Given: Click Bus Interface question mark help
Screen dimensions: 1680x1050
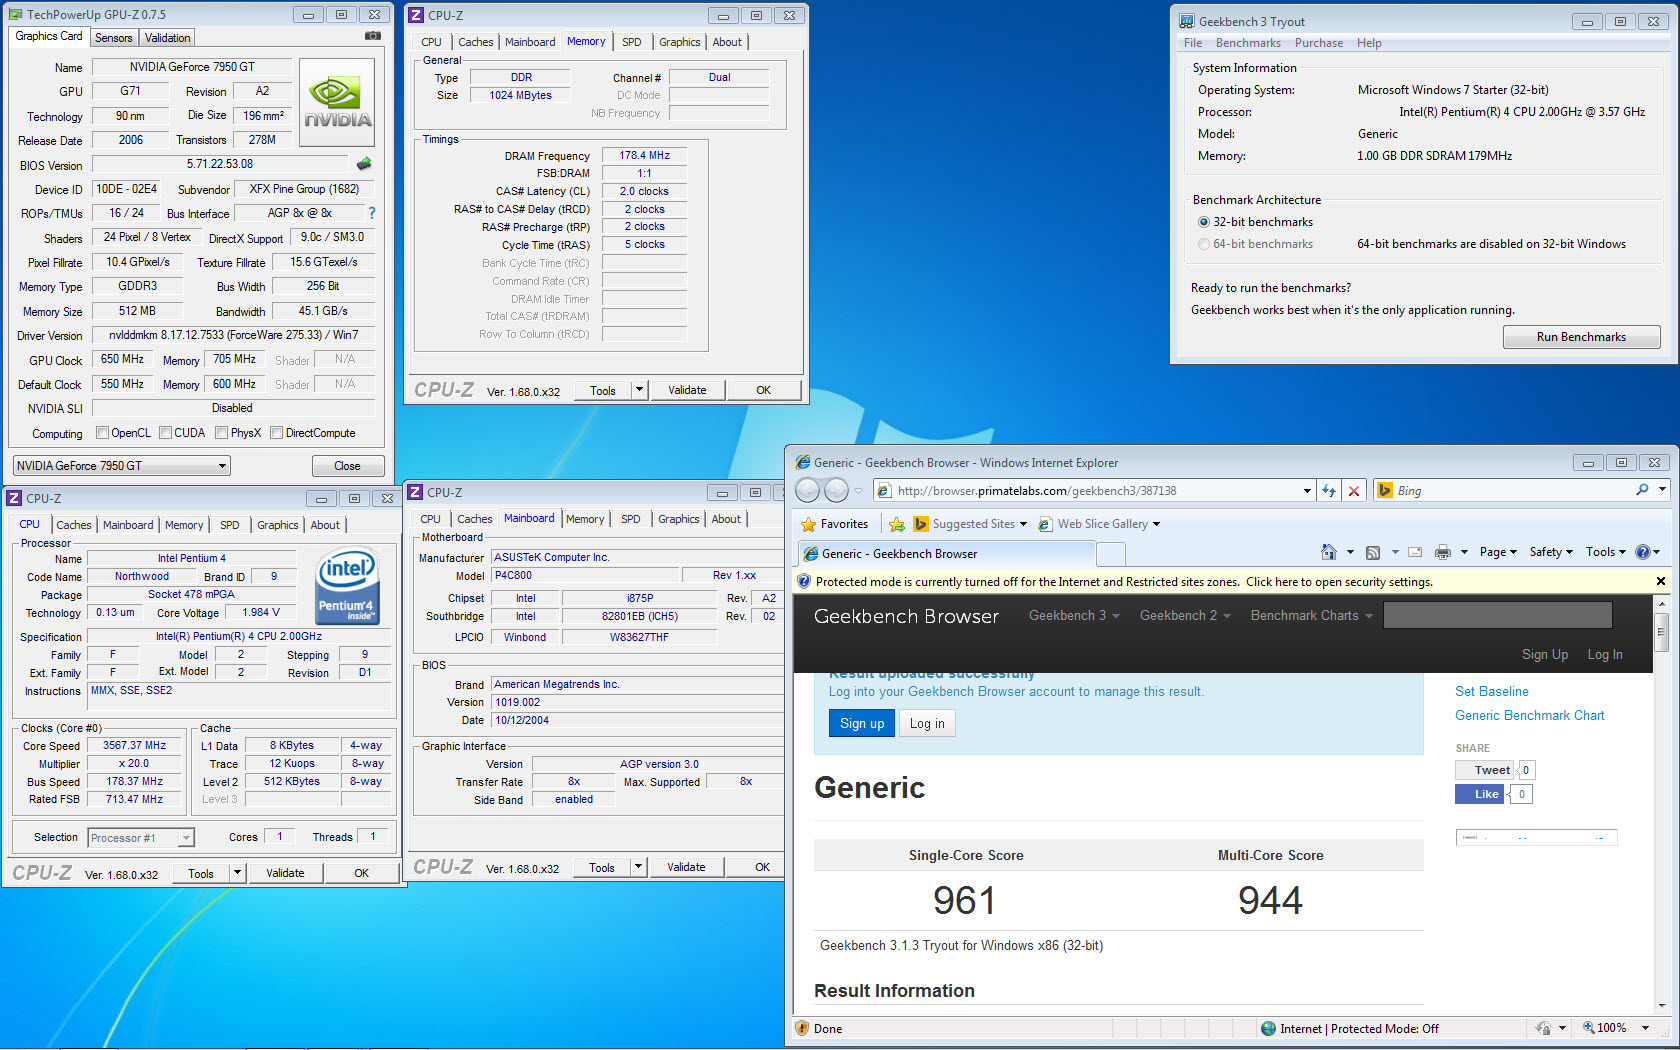Looking at the screenshot, I should tap(372, 213).
